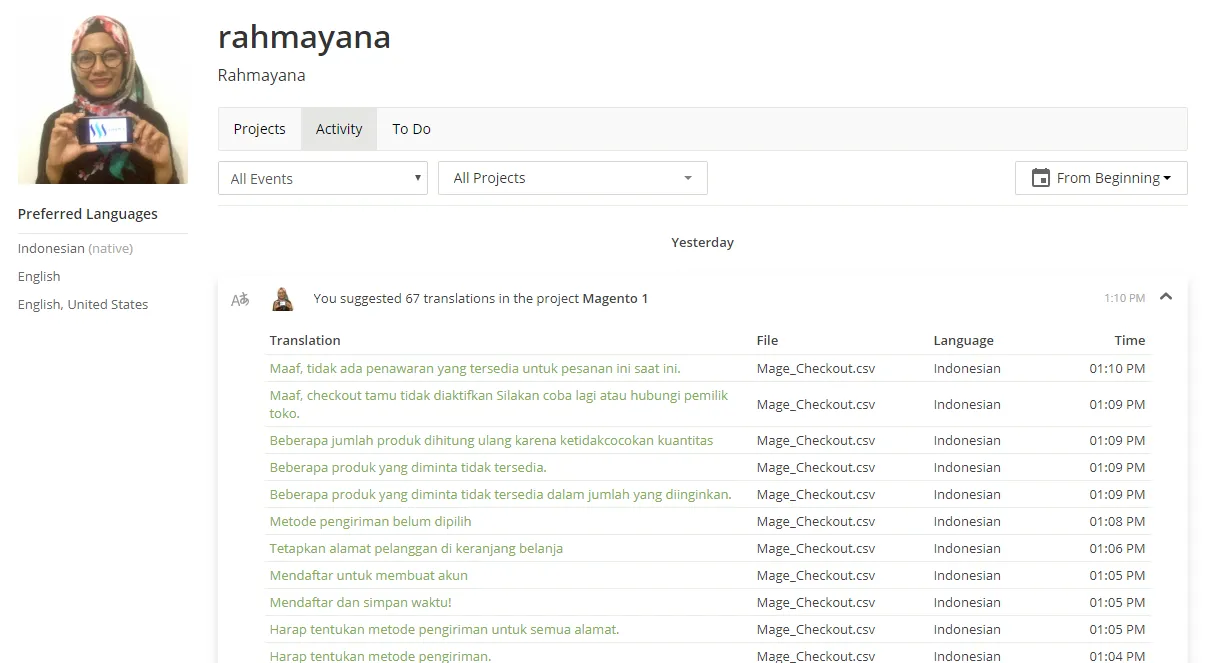Click the translation language icon beside the activity entry

(x=240, y=299)
